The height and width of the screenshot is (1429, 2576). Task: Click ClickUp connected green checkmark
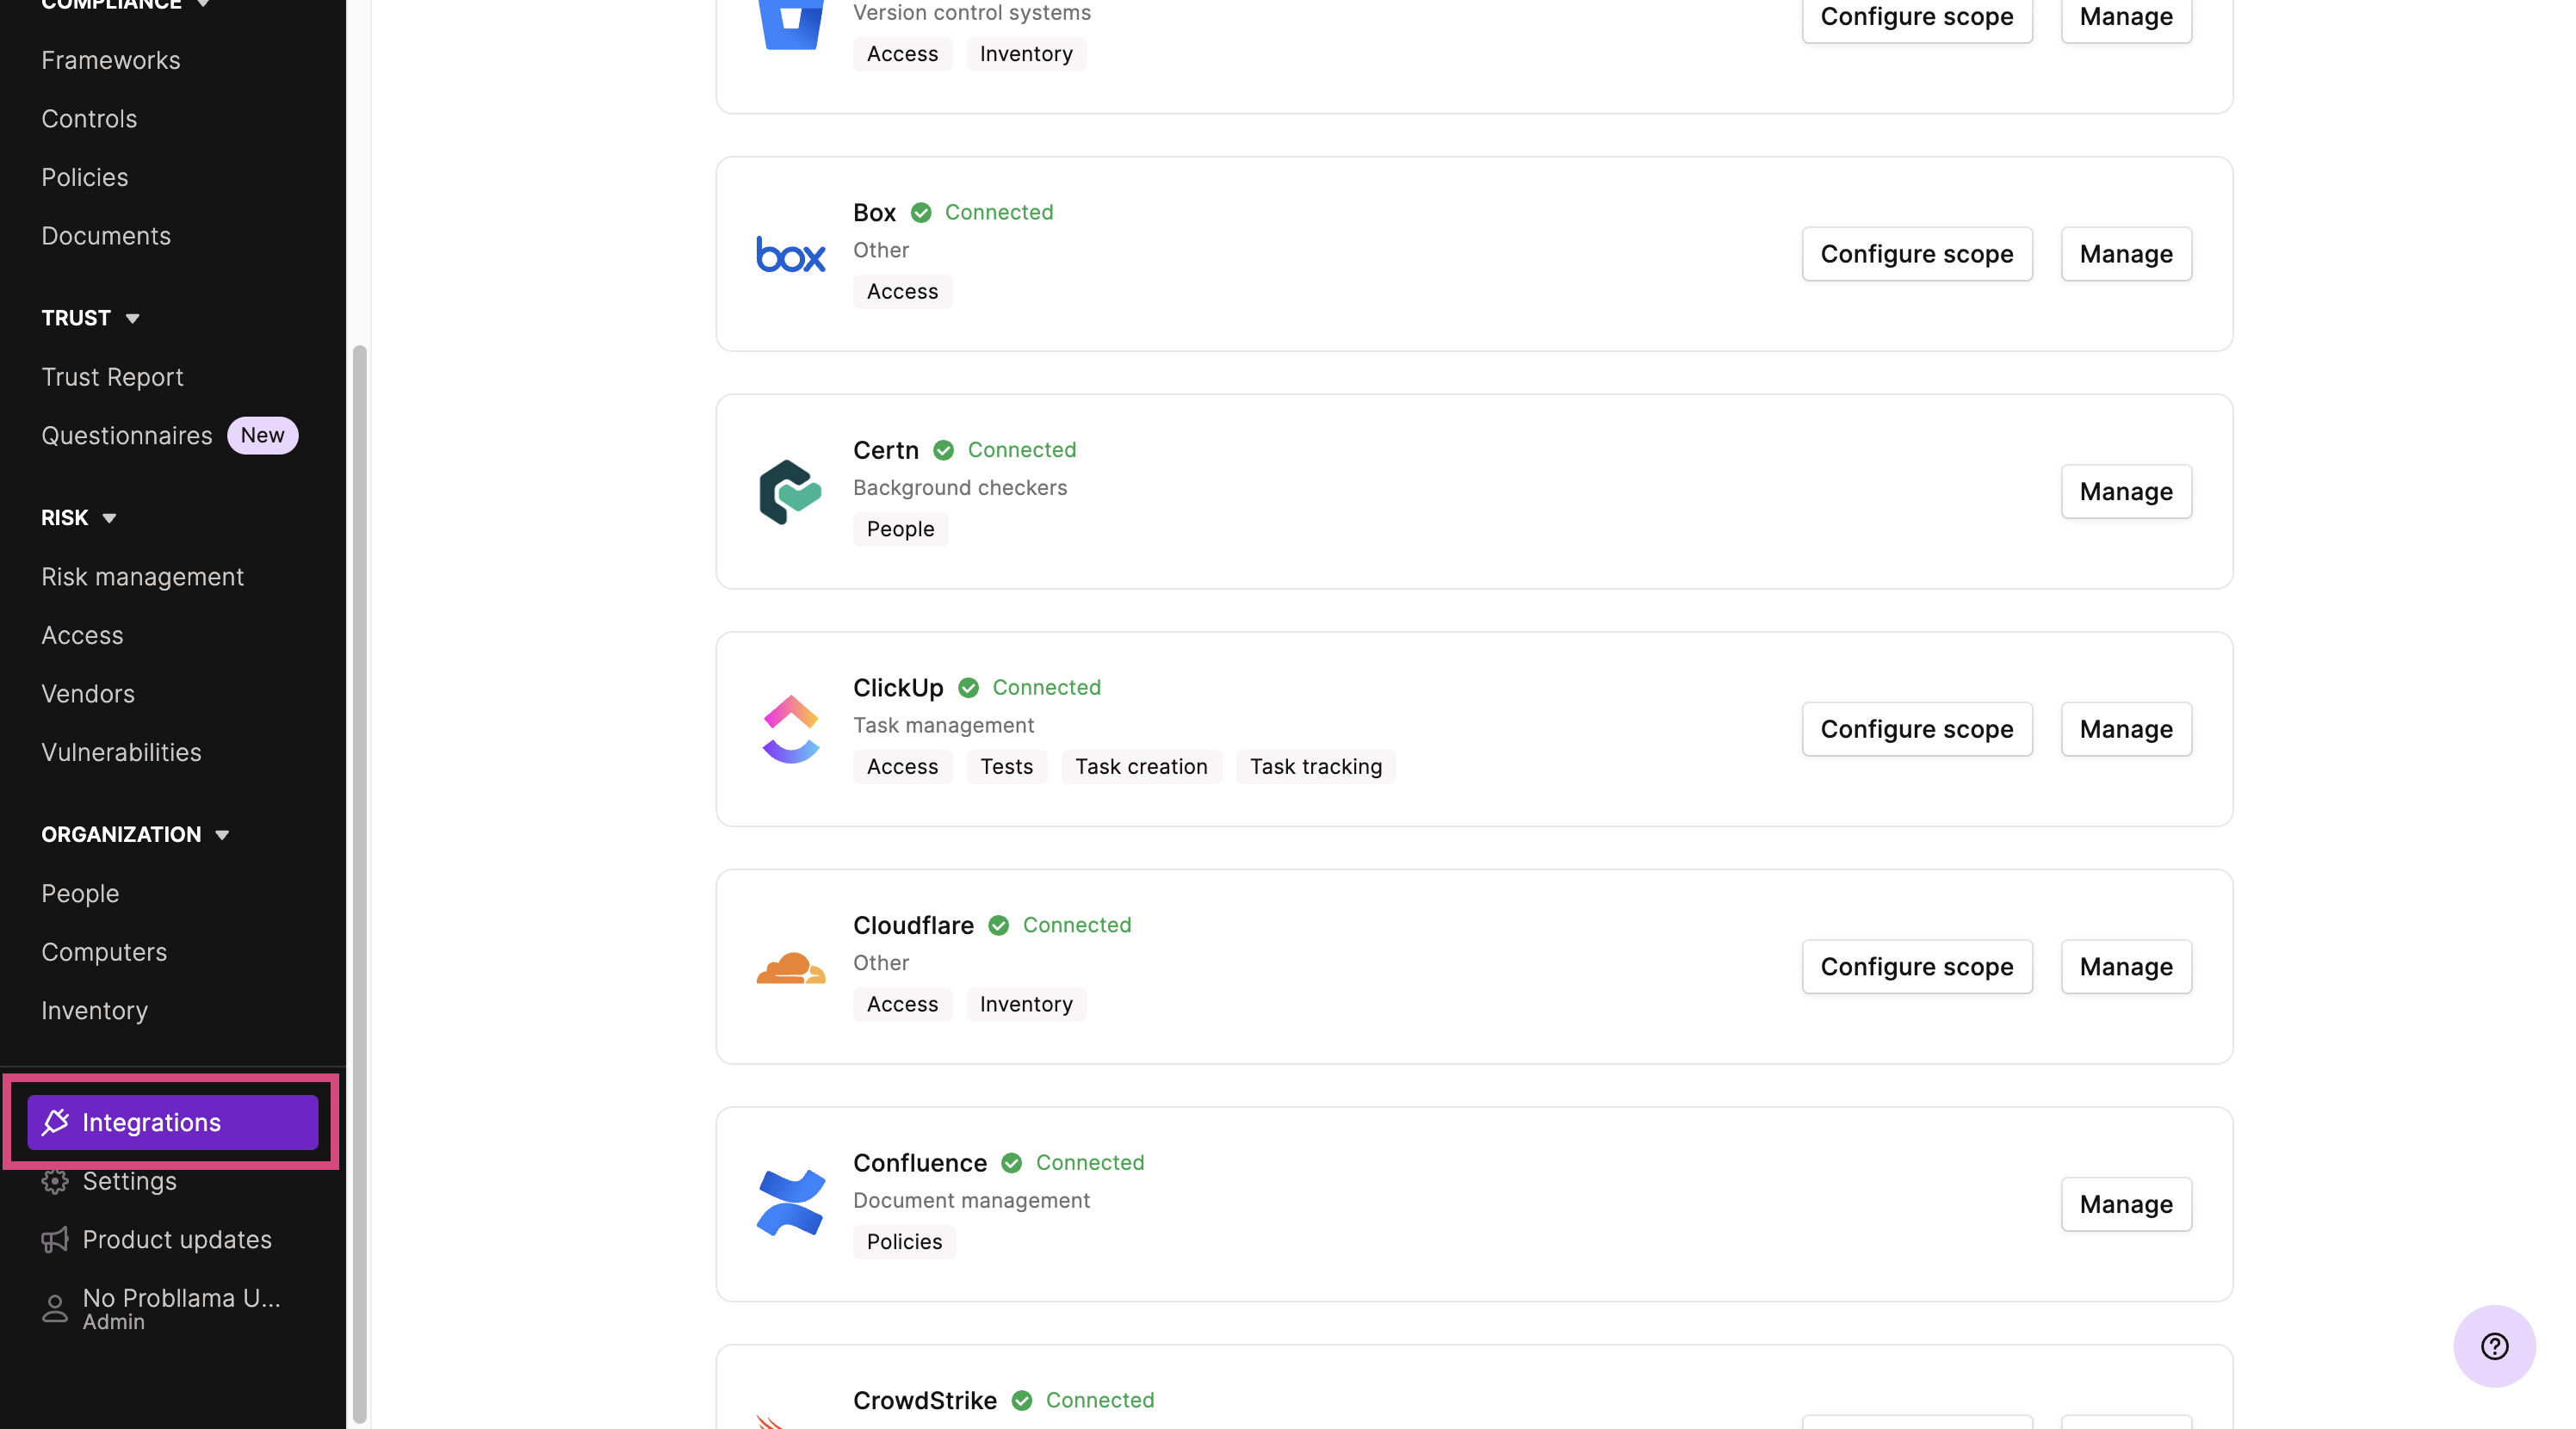click(968, 688)
